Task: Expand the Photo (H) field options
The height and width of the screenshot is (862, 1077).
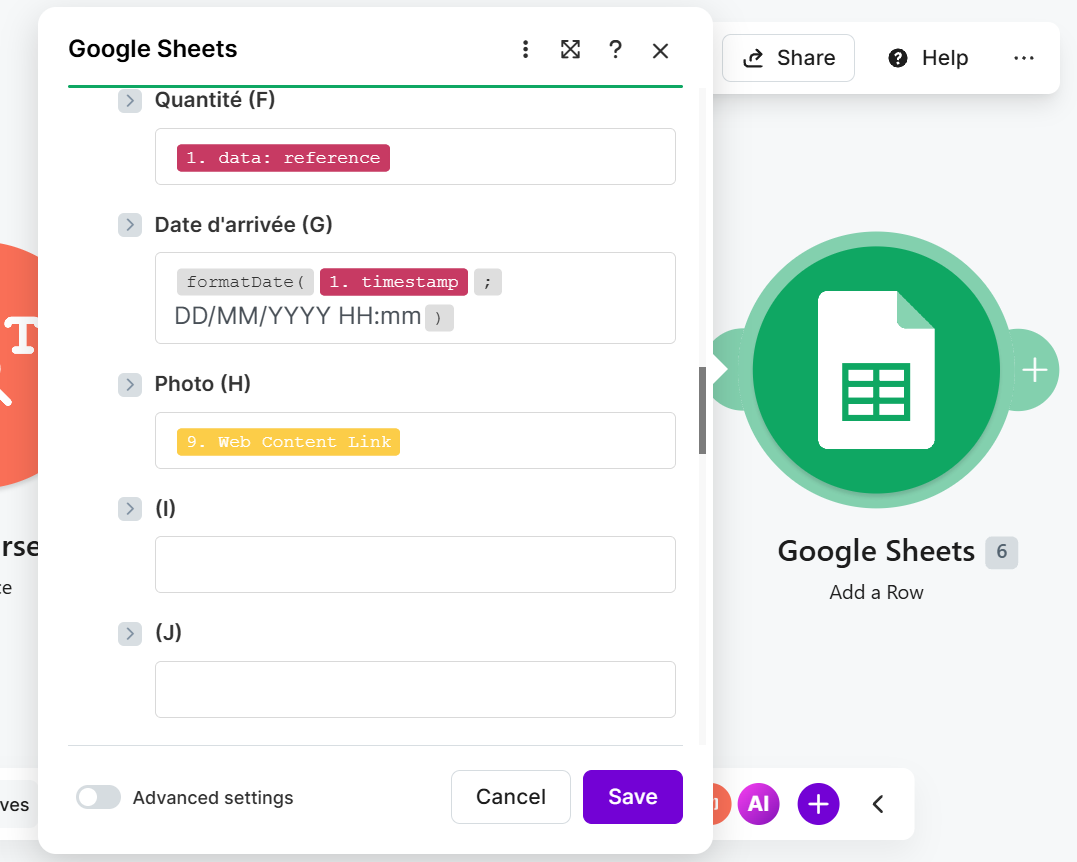Action: pyautogui.click(x=130, y=384)
